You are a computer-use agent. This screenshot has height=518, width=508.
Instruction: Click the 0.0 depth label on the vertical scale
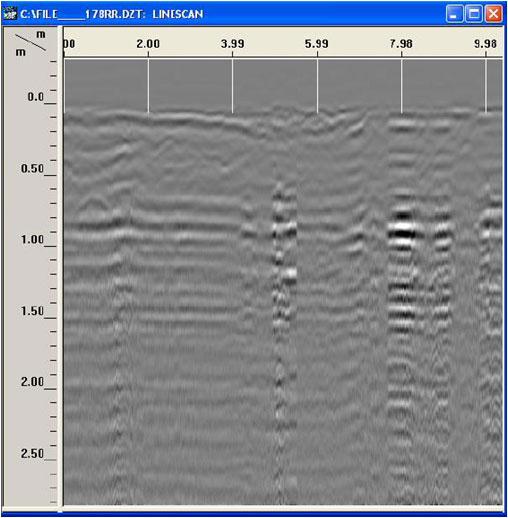pos(35,97)
